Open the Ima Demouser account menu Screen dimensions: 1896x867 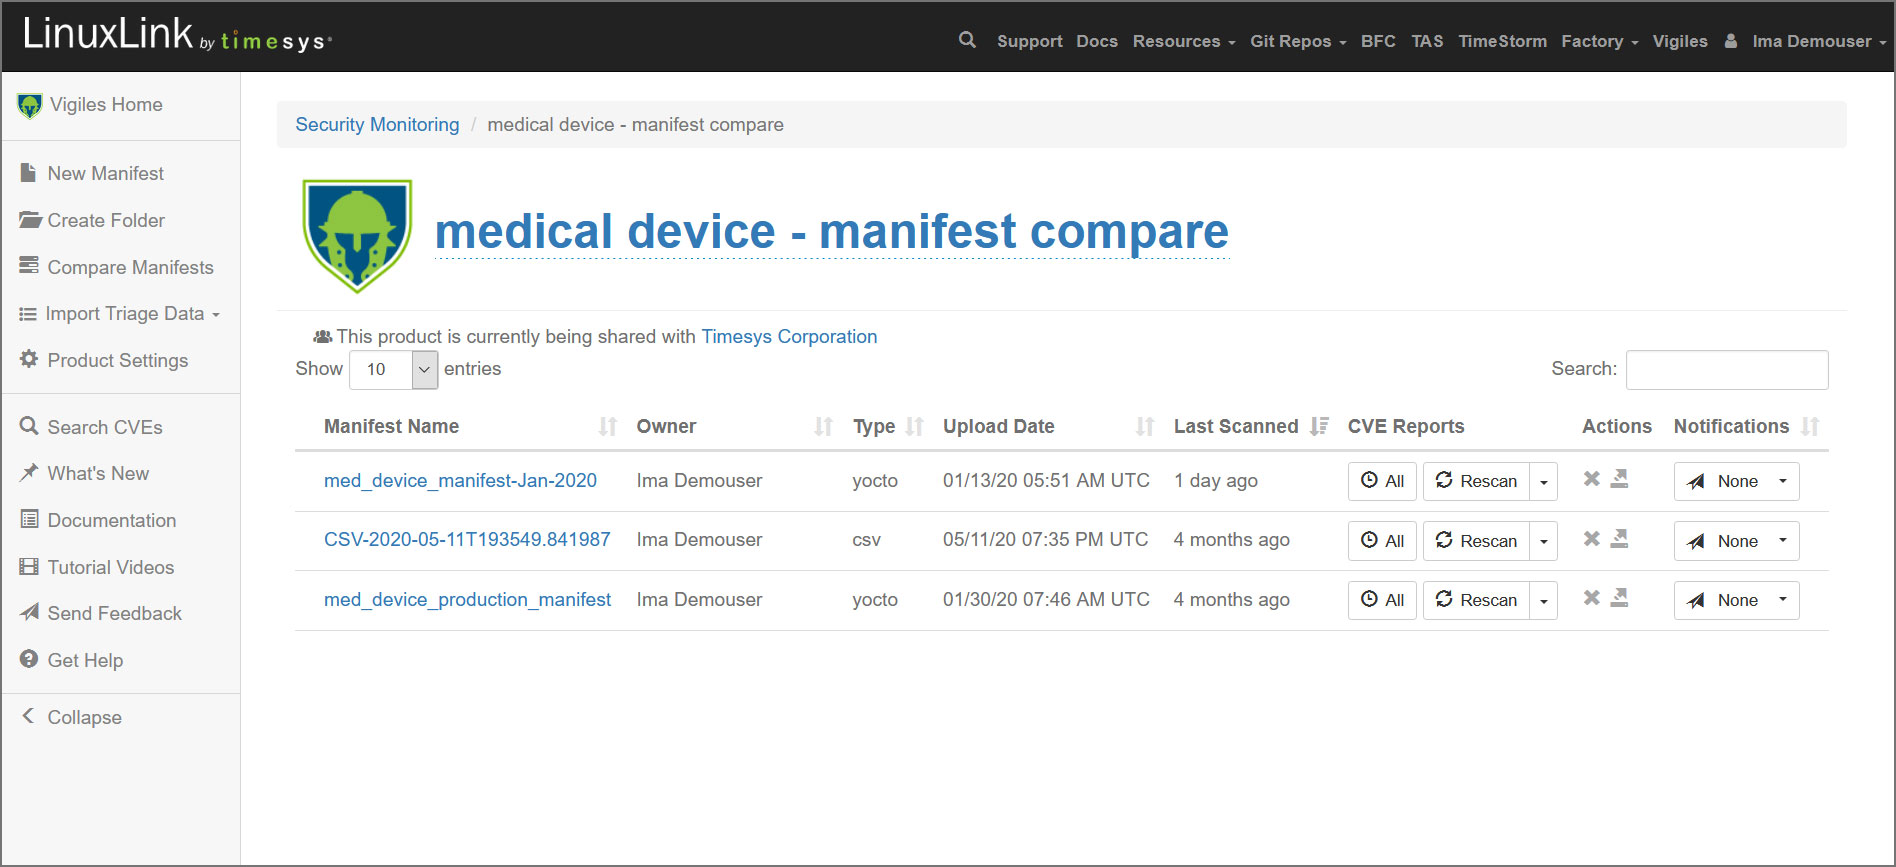pos(1818,41)
